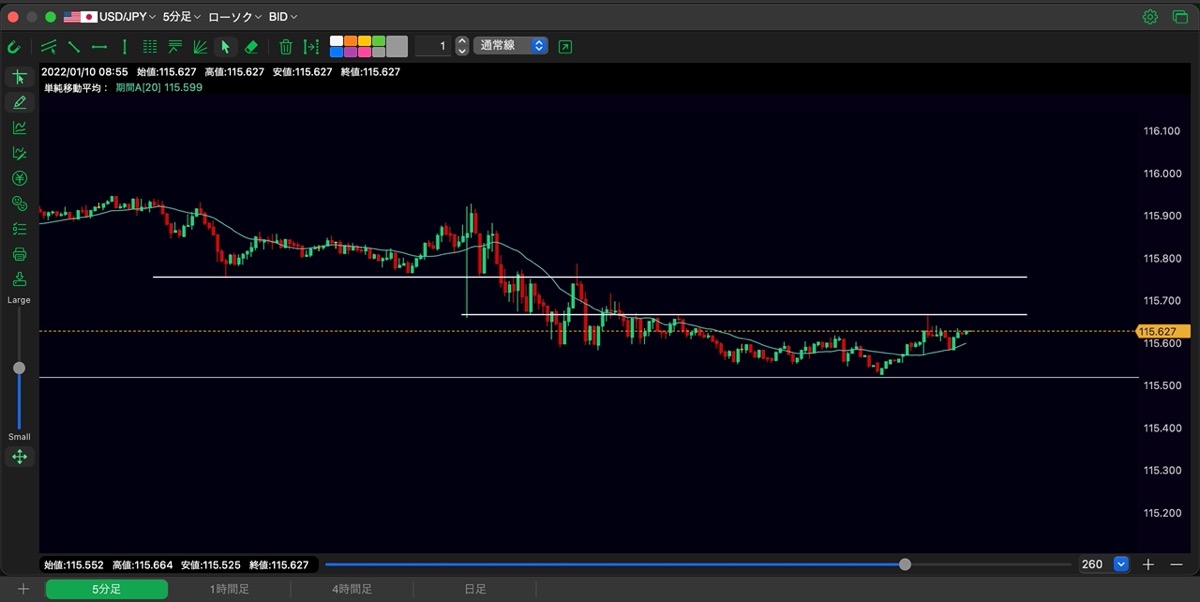Viewport: 1200px width, 602px height.
Task: Switch to the 1時間足 tab
Action: (229, 589)
